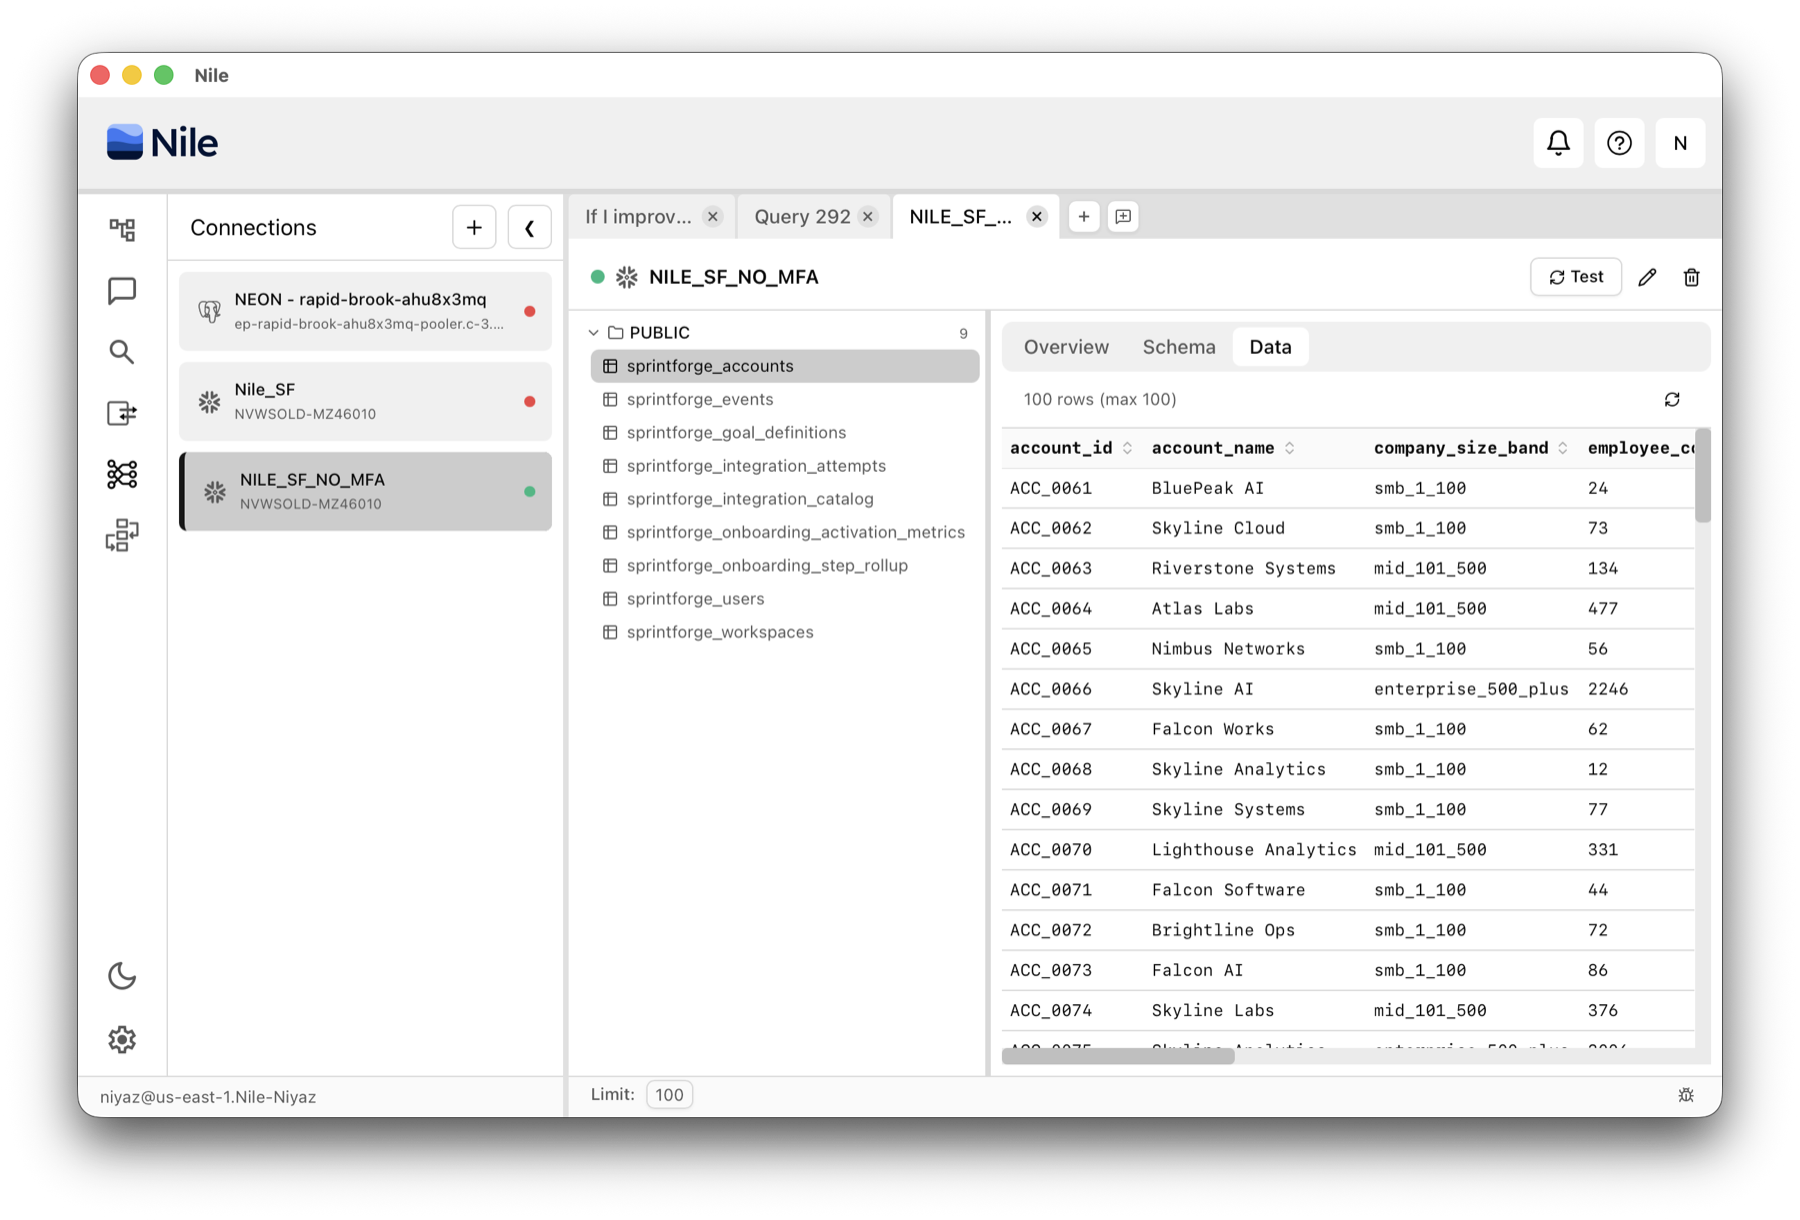Switch to the Query 292 tab

(x=802, y=217)
